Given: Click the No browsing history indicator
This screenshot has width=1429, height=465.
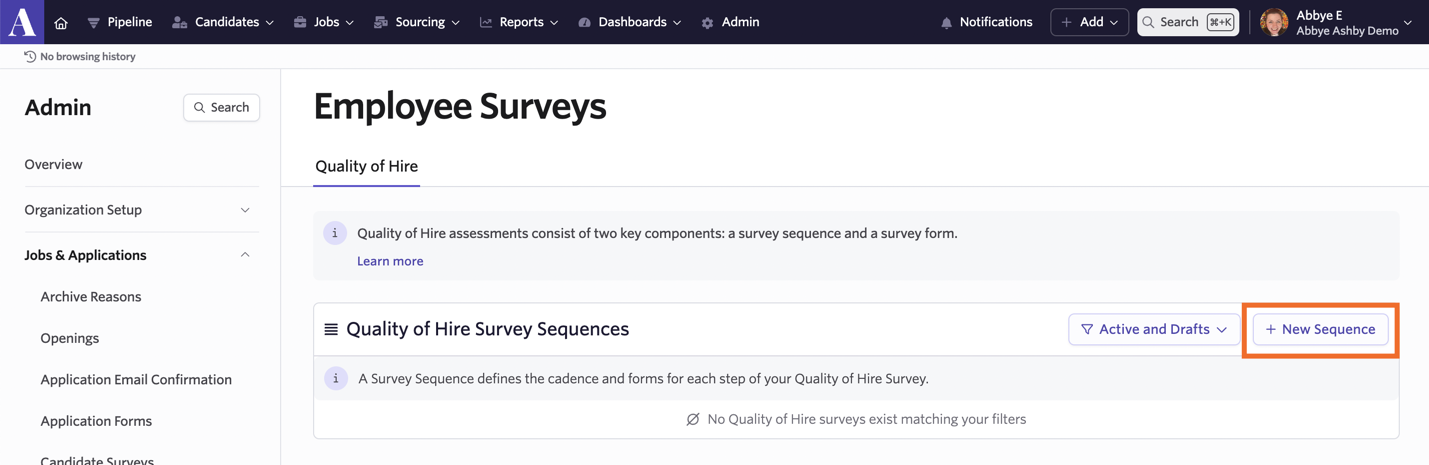Looking at the screenshot, I should pyautogui.click(x=80, y=57).
